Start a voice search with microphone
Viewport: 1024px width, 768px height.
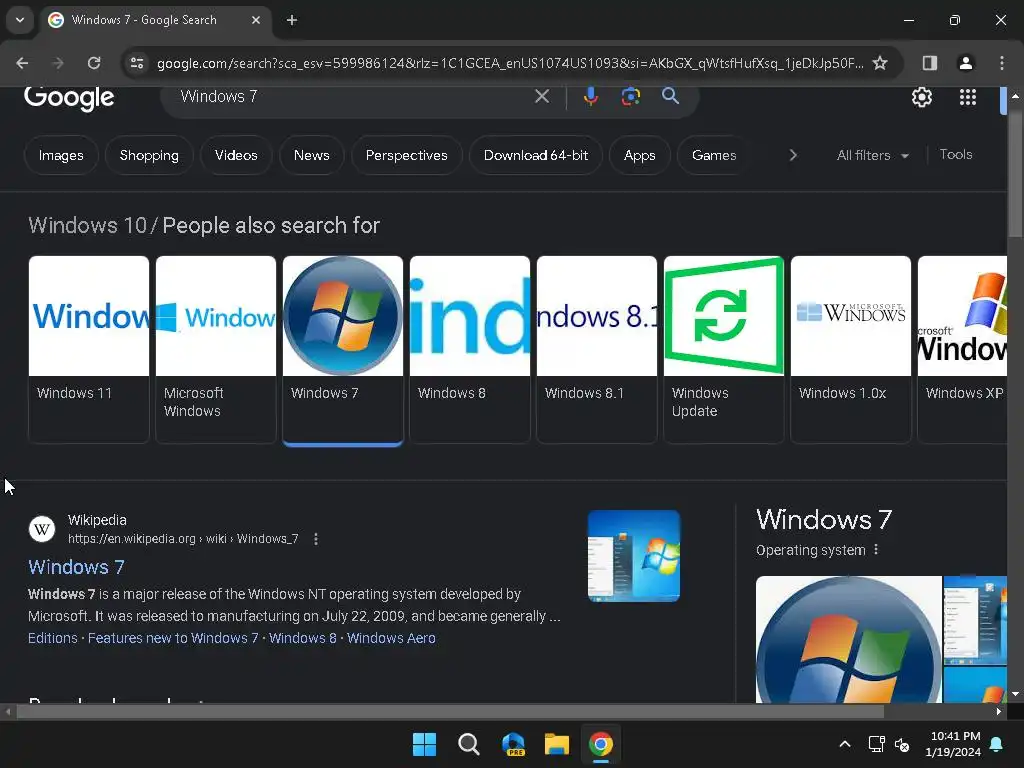tap(590, 97)
